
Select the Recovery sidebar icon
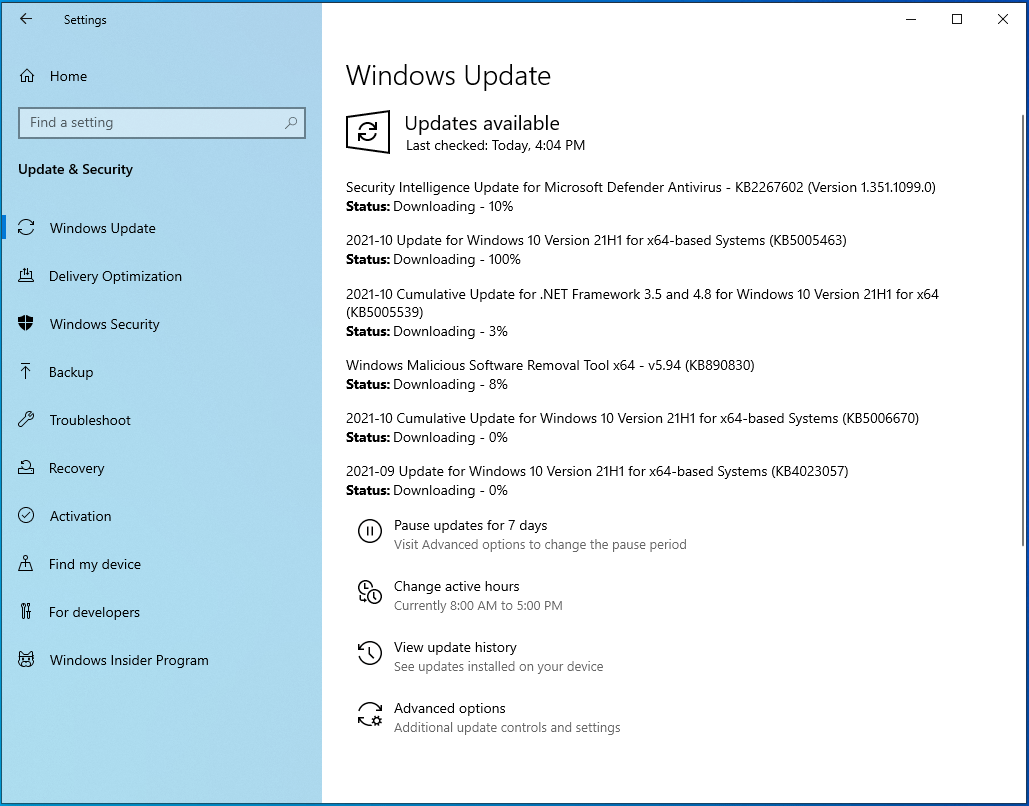pos(28,468)
